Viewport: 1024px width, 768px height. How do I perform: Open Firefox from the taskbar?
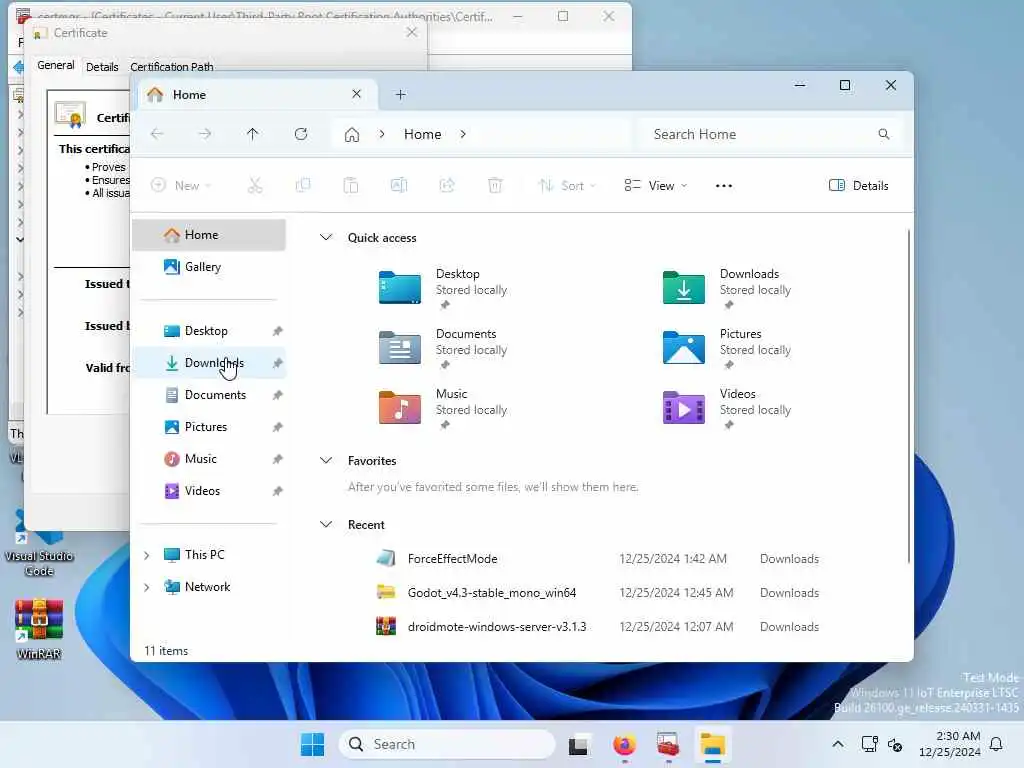click(624, 744)
